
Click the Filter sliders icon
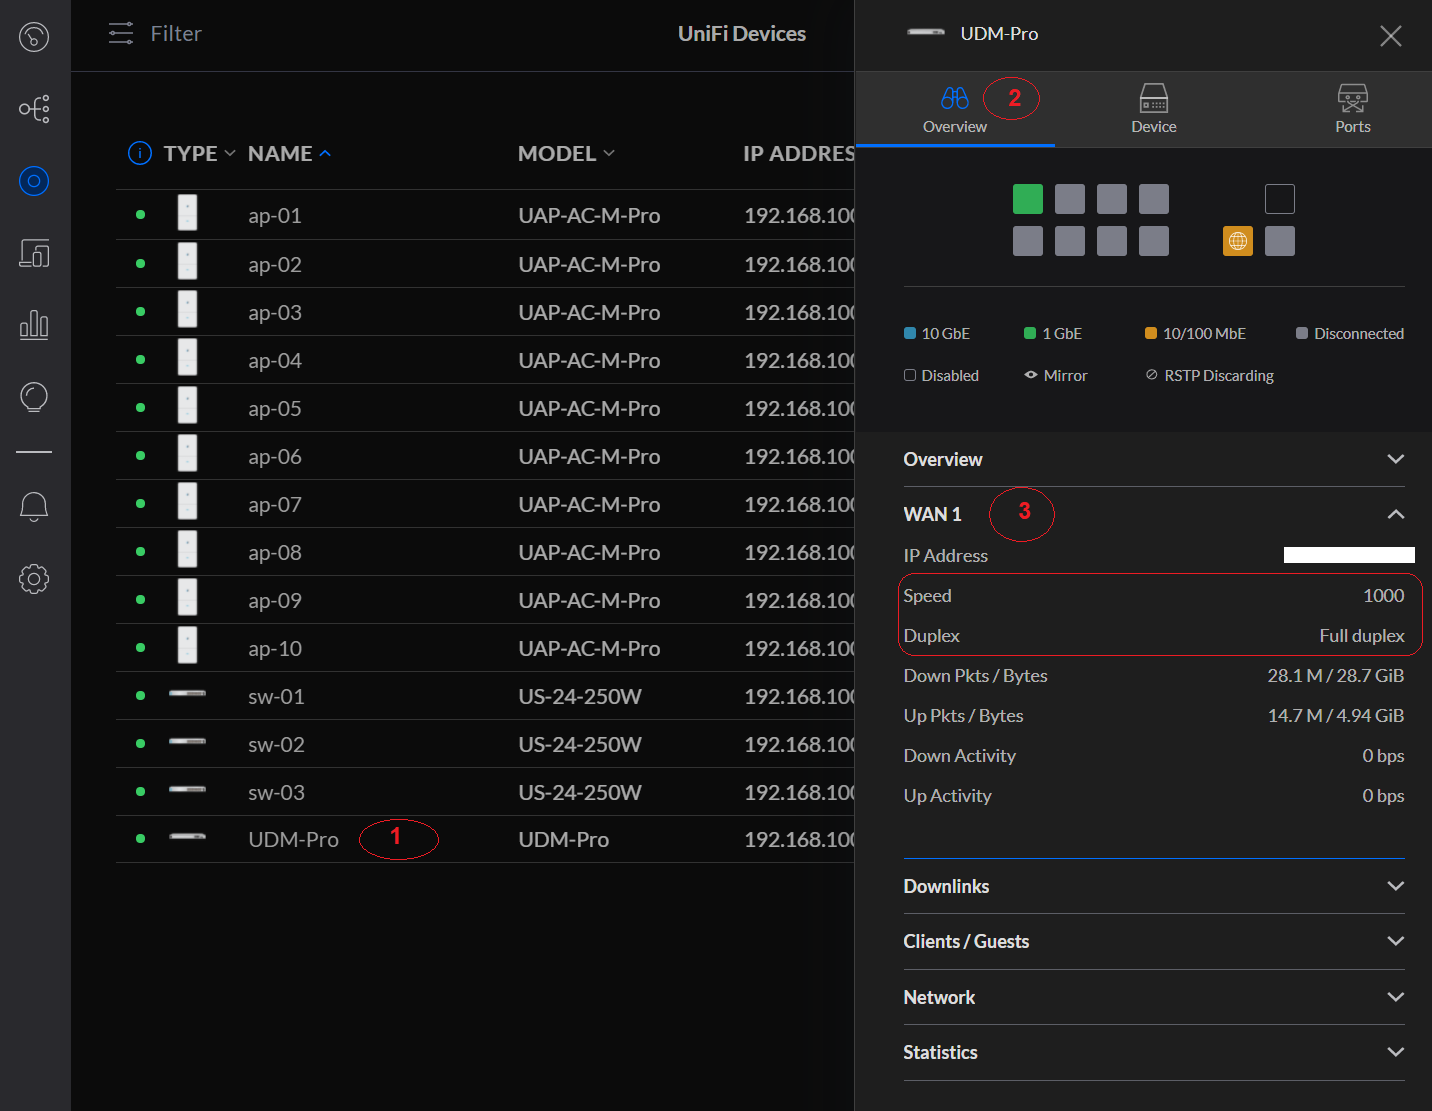(121, 34)
